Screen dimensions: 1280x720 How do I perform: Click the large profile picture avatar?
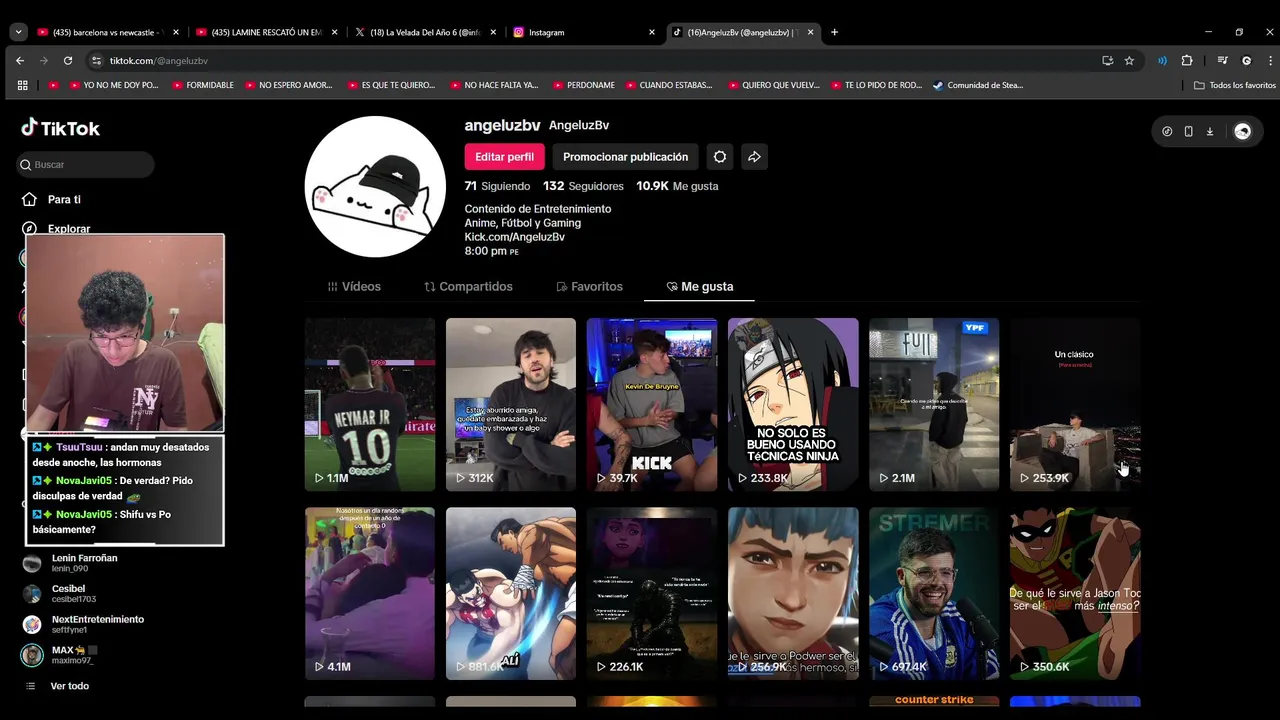click(375, 187)
